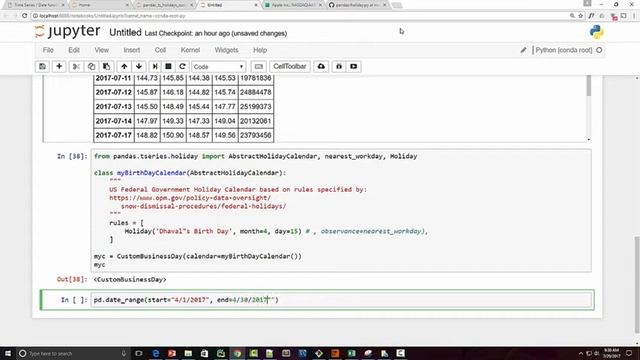This screenshot has width=640, height=360.
Task: Click the Out[38] CustomBusinessDay output text
Action: 130,280
